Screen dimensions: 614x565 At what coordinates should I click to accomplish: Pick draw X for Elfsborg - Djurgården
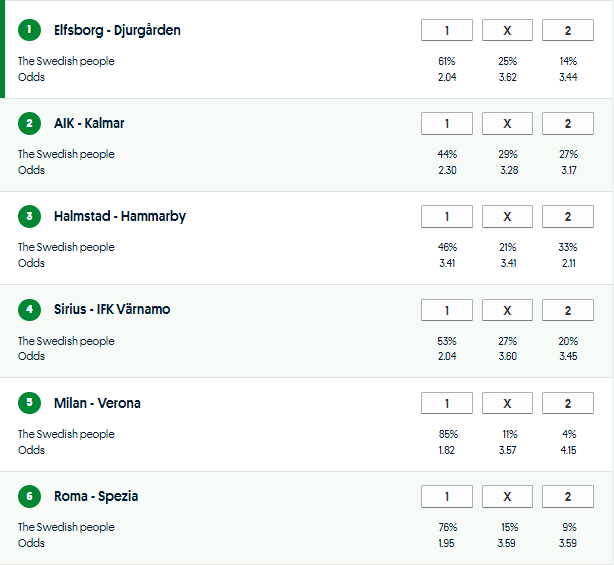[507, 31]
